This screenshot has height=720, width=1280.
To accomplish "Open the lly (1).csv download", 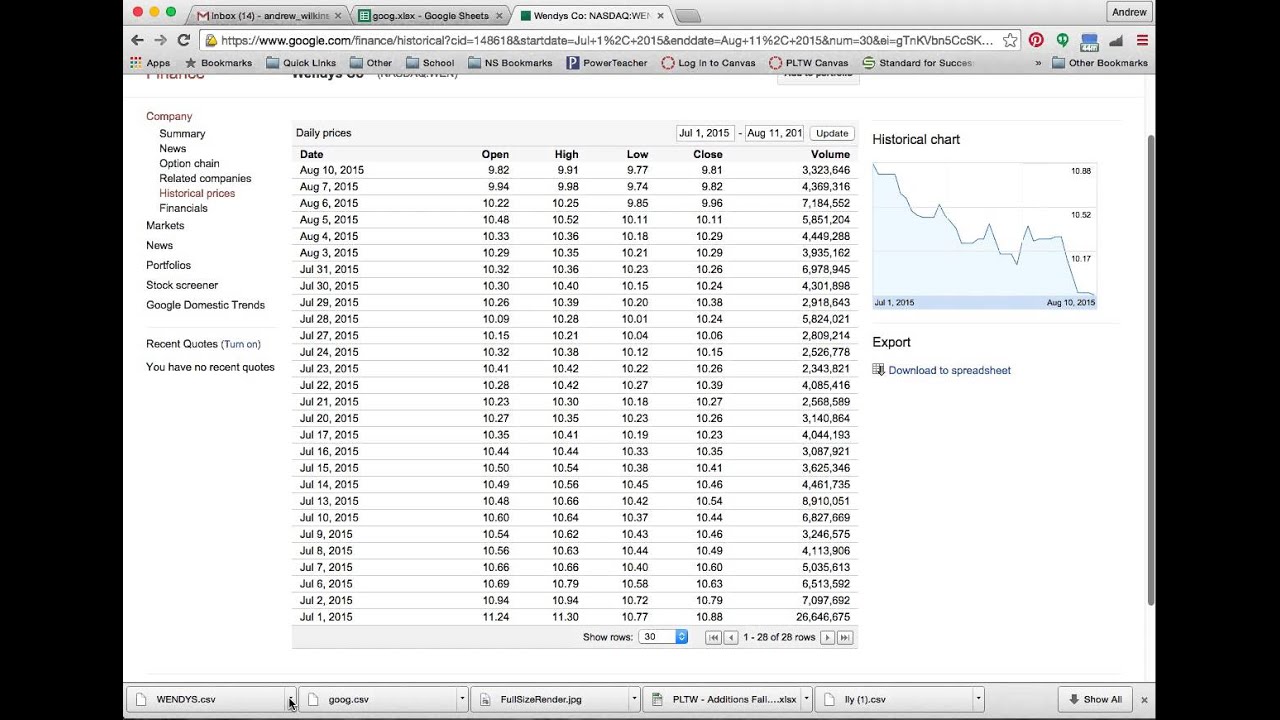I will [893, 699].
